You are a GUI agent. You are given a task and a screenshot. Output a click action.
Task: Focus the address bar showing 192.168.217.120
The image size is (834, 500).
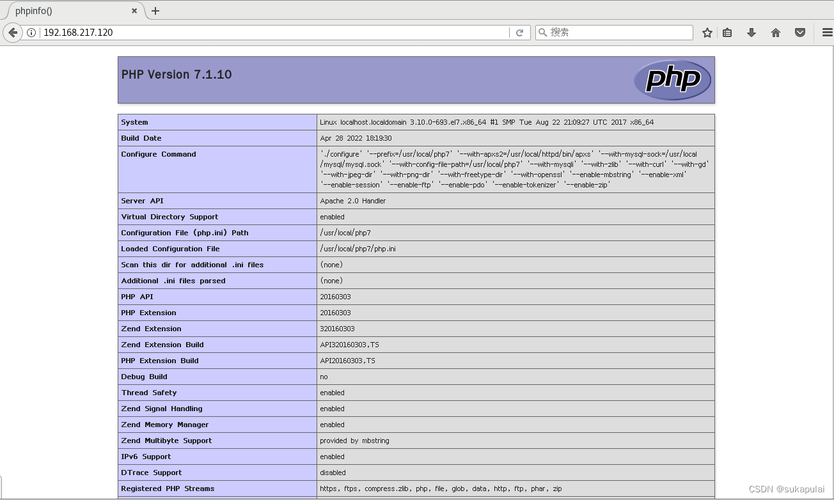[x=274, y=32]
